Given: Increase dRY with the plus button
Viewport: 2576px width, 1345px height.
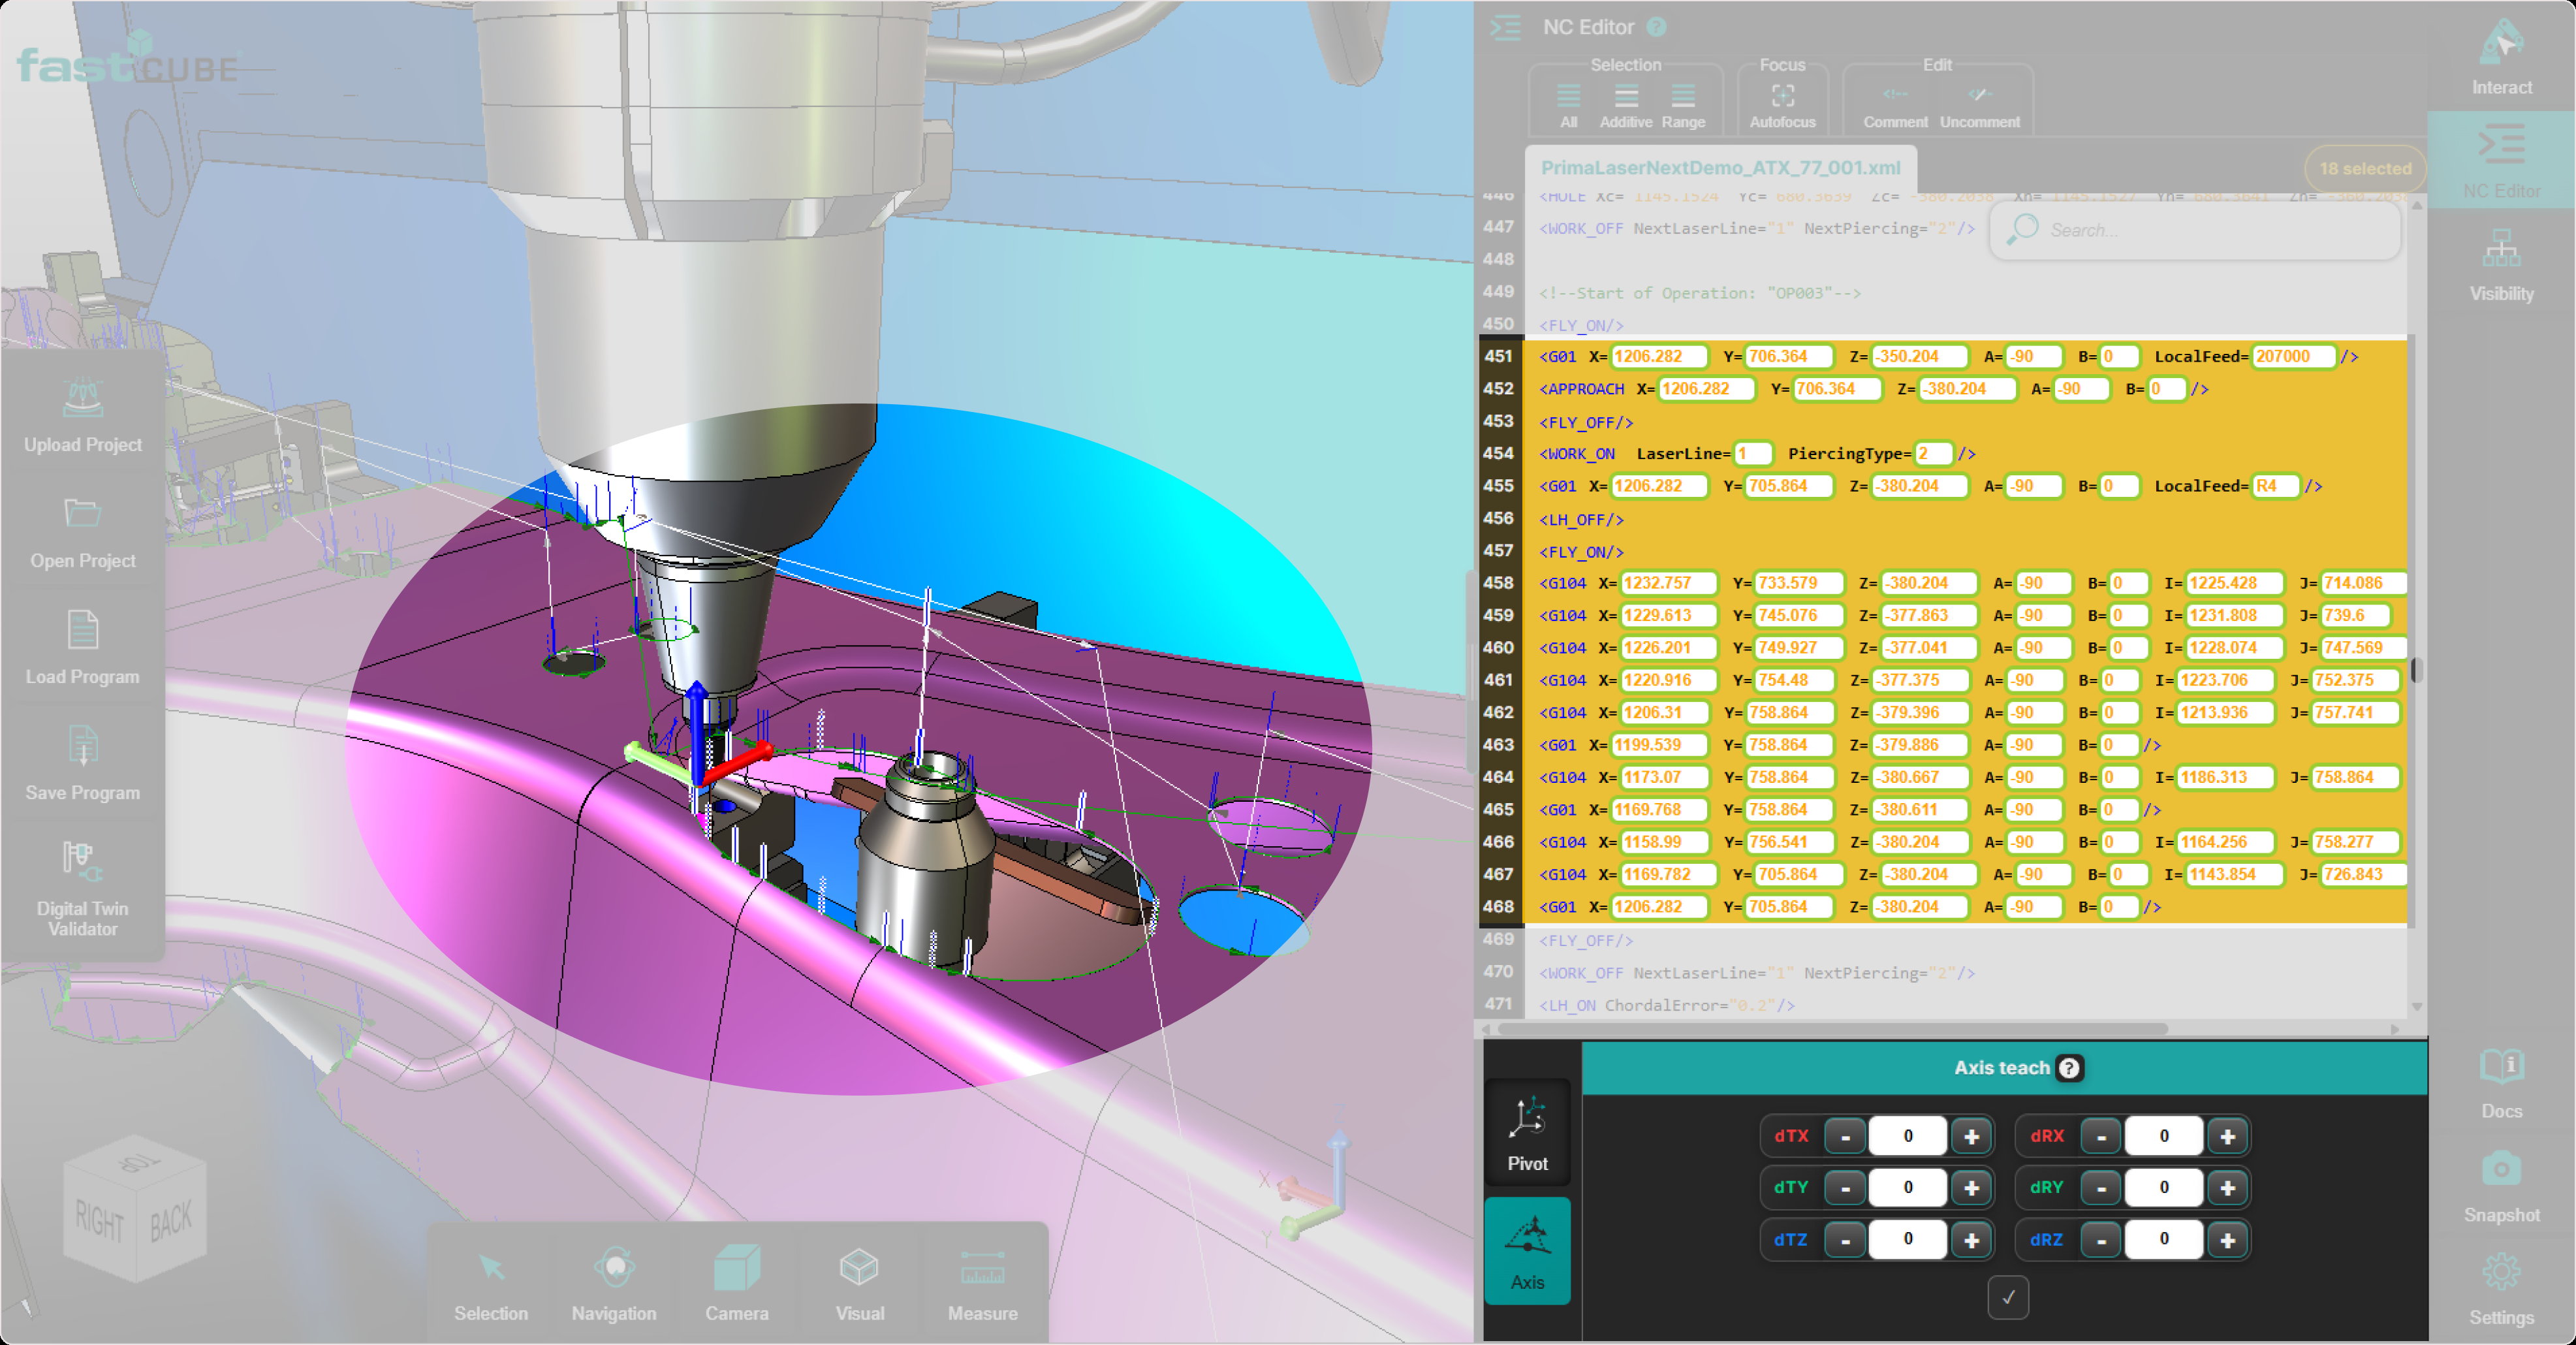Looking at the screenshot, I should pyautogui.click(x=2227, y=1188).
